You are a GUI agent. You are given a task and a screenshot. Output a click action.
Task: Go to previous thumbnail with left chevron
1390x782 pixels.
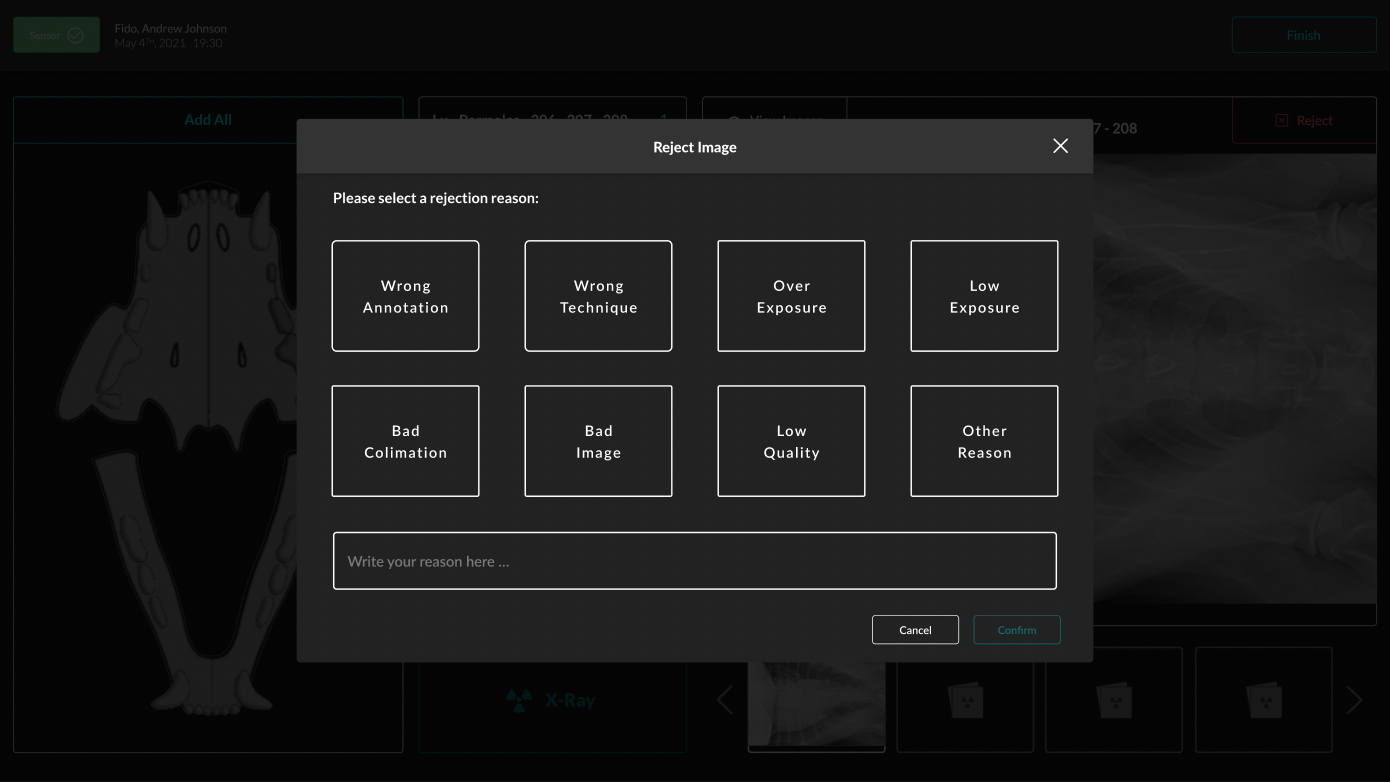tap(726, 700)
